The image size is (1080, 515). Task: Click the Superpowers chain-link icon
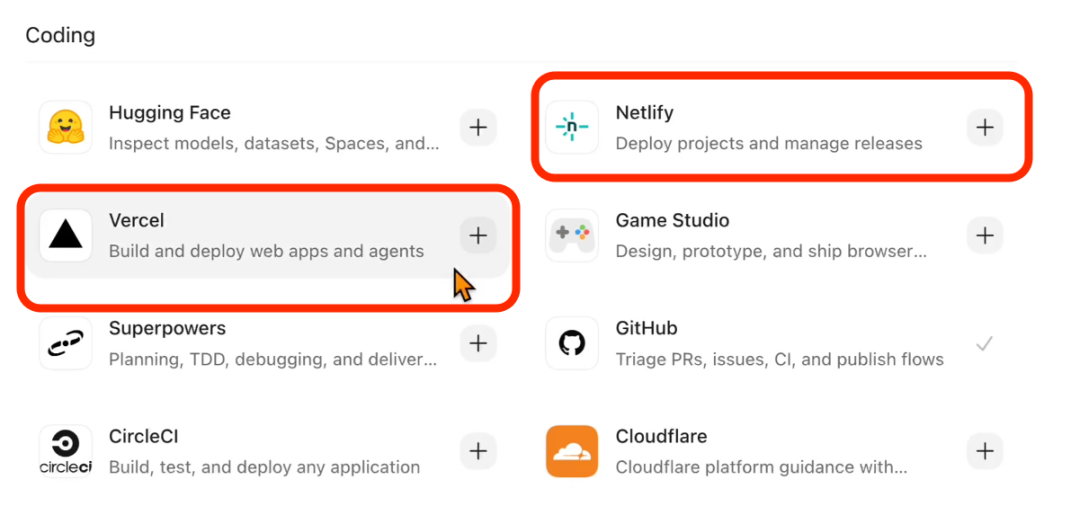coord(65,343)
